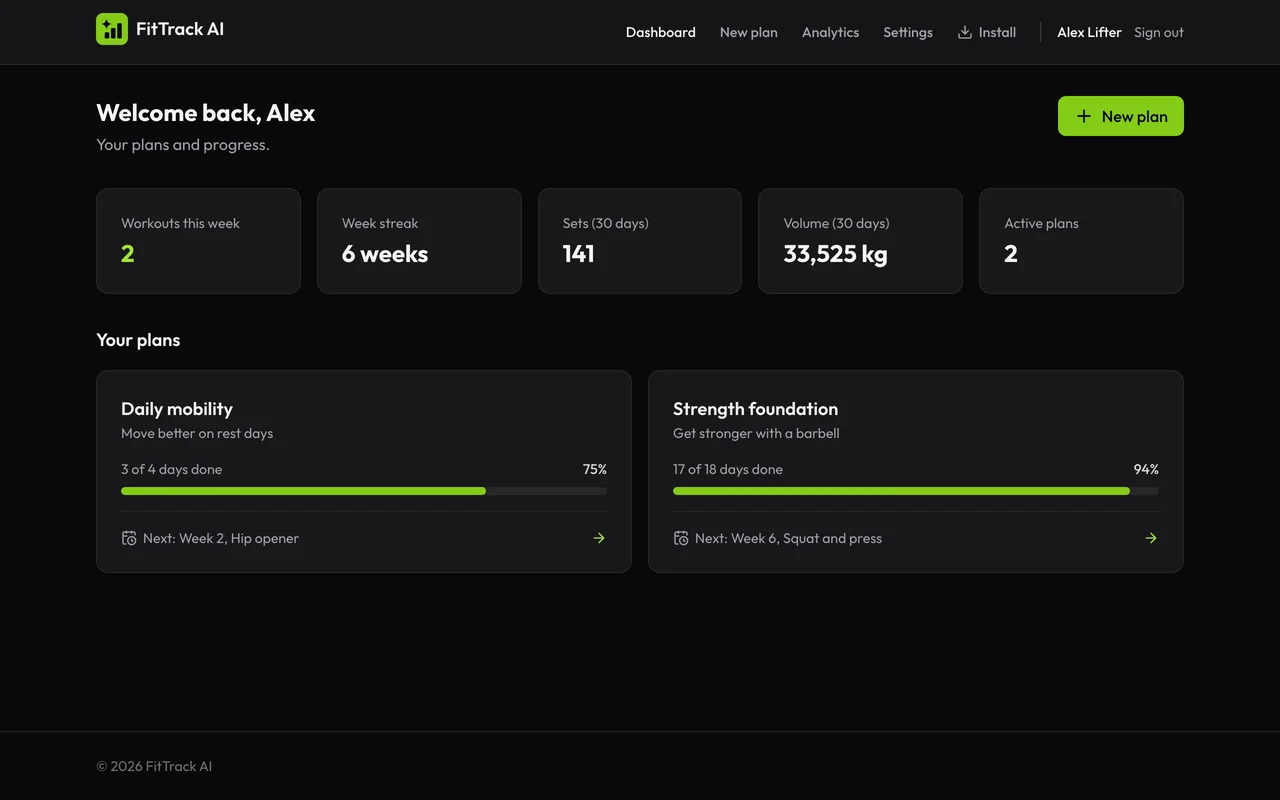Select the Volume (30 days) card
Image resolution: width=1280 pixels, height=800 pixels.
(860, 241)
